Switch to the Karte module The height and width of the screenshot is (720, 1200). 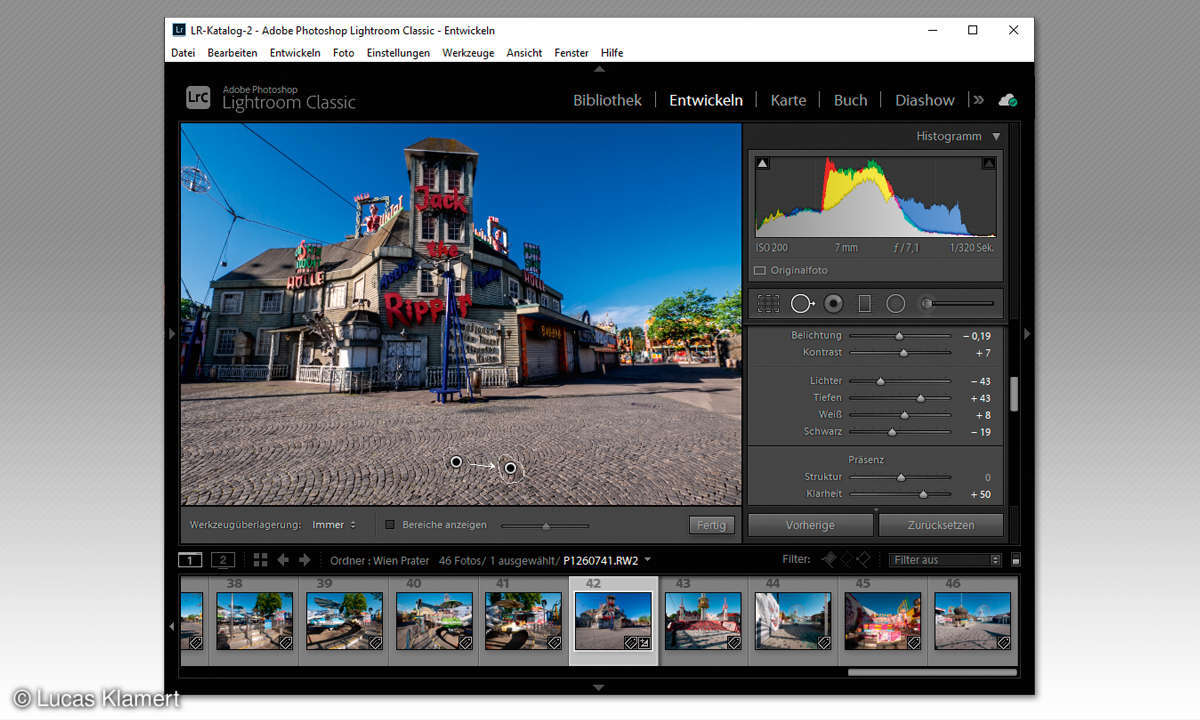pos(788,100)
